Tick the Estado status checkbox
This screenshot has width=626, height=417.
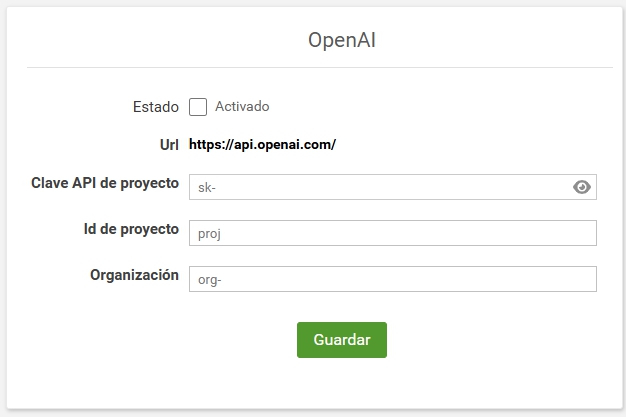coord(198,107)
